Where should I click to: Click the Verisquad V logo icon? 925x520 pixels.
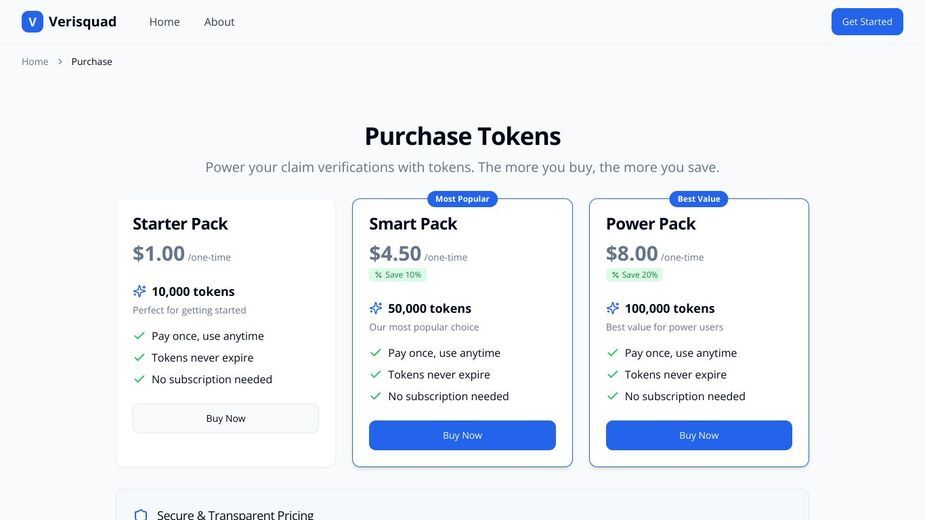click(32, 22)
